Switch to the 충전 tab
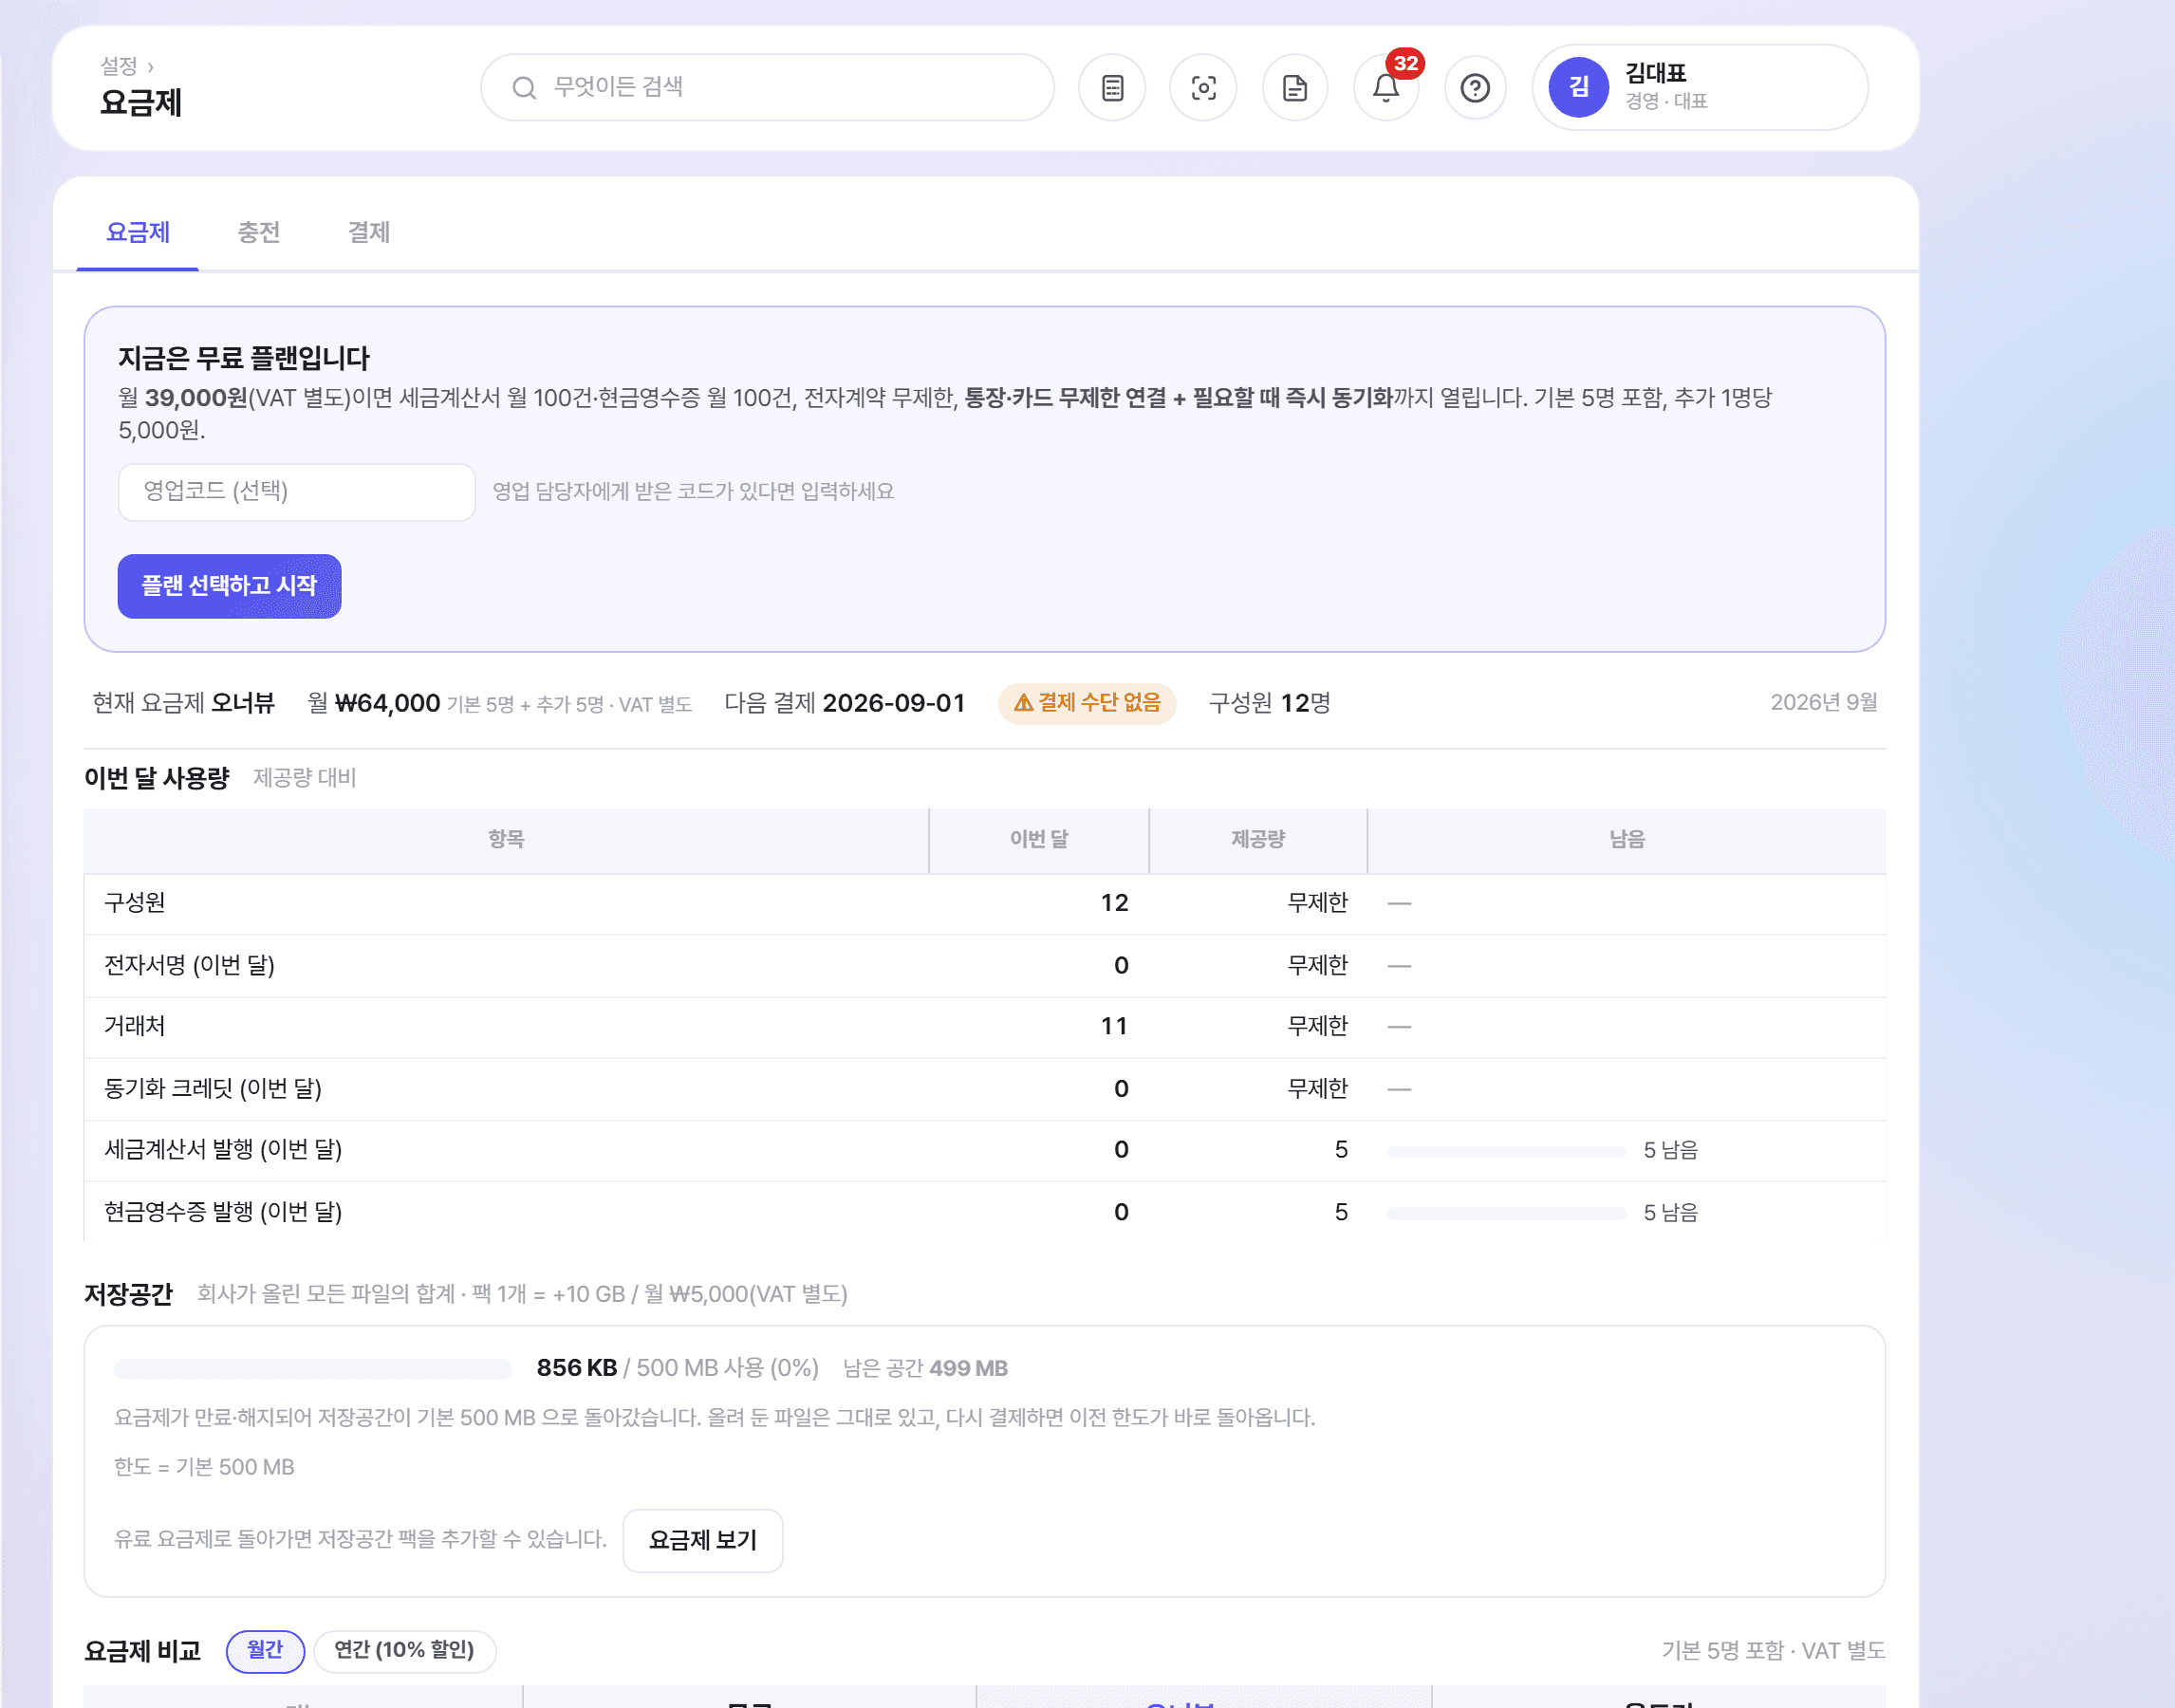 [x=258, y=232]
